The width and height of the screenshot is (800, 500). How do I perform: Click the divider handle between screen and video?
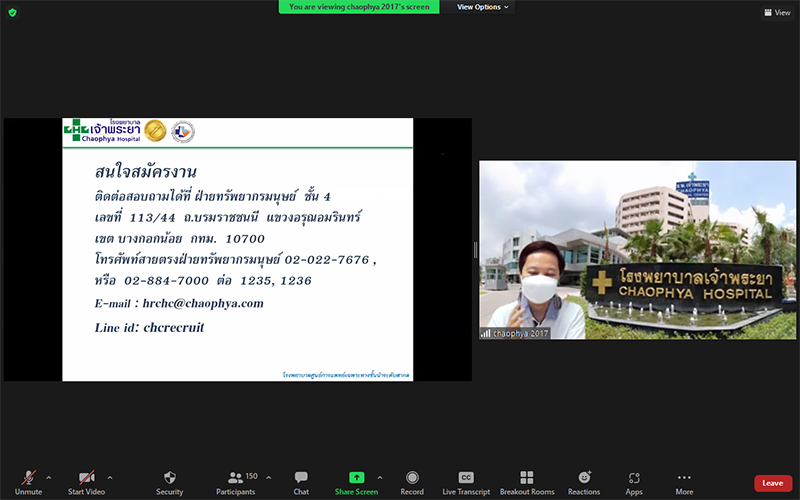(476, 250)
